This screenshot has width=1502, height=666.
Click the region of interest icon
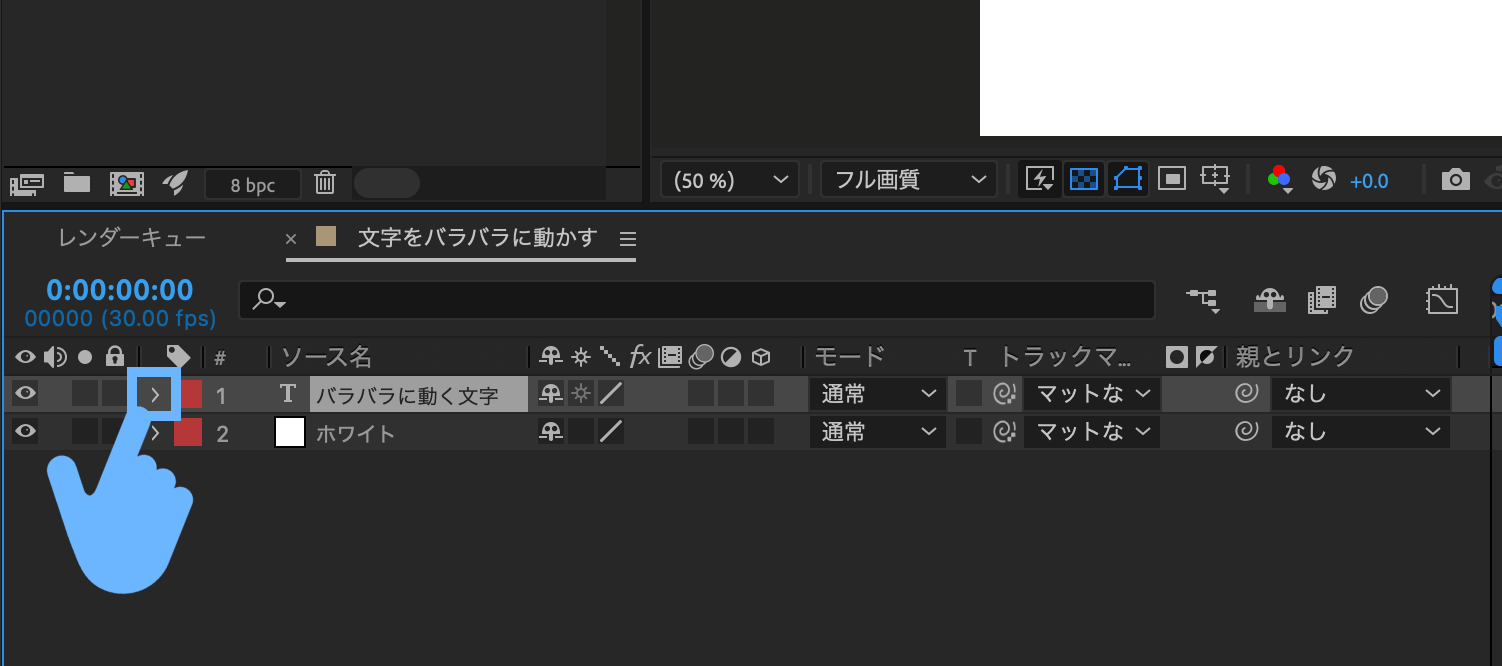coord(1171,180)
